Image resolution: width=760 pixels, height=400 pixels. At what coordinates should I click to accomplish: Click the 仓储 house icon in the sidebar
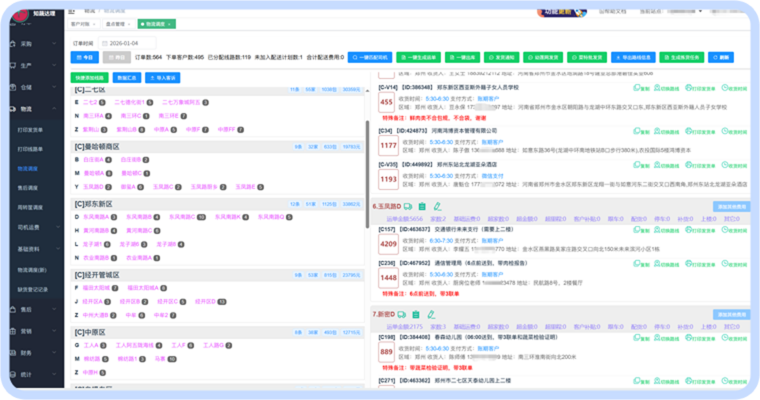click(13, 88)
